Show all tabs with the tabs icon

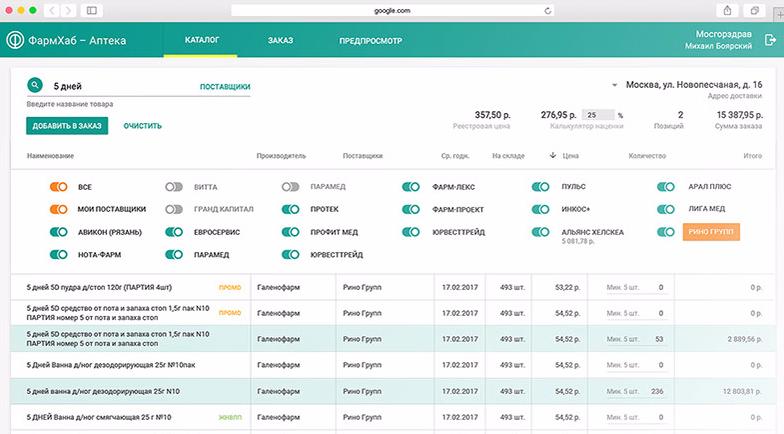pyautogui.click(x=754, y=10)
